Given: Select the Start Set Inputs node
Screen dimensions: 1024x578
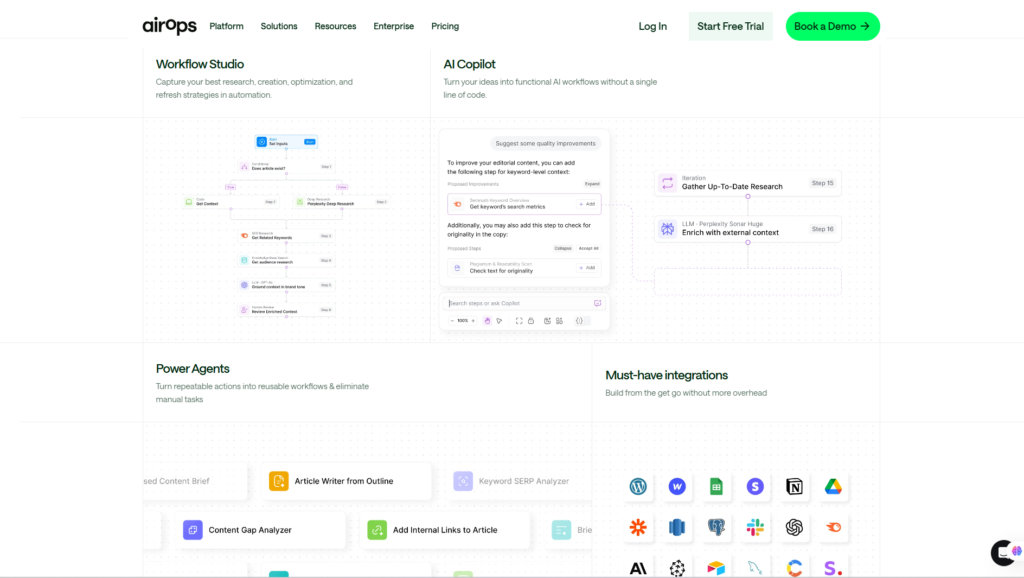Looking at the screenshot, I should pos(286,142).
